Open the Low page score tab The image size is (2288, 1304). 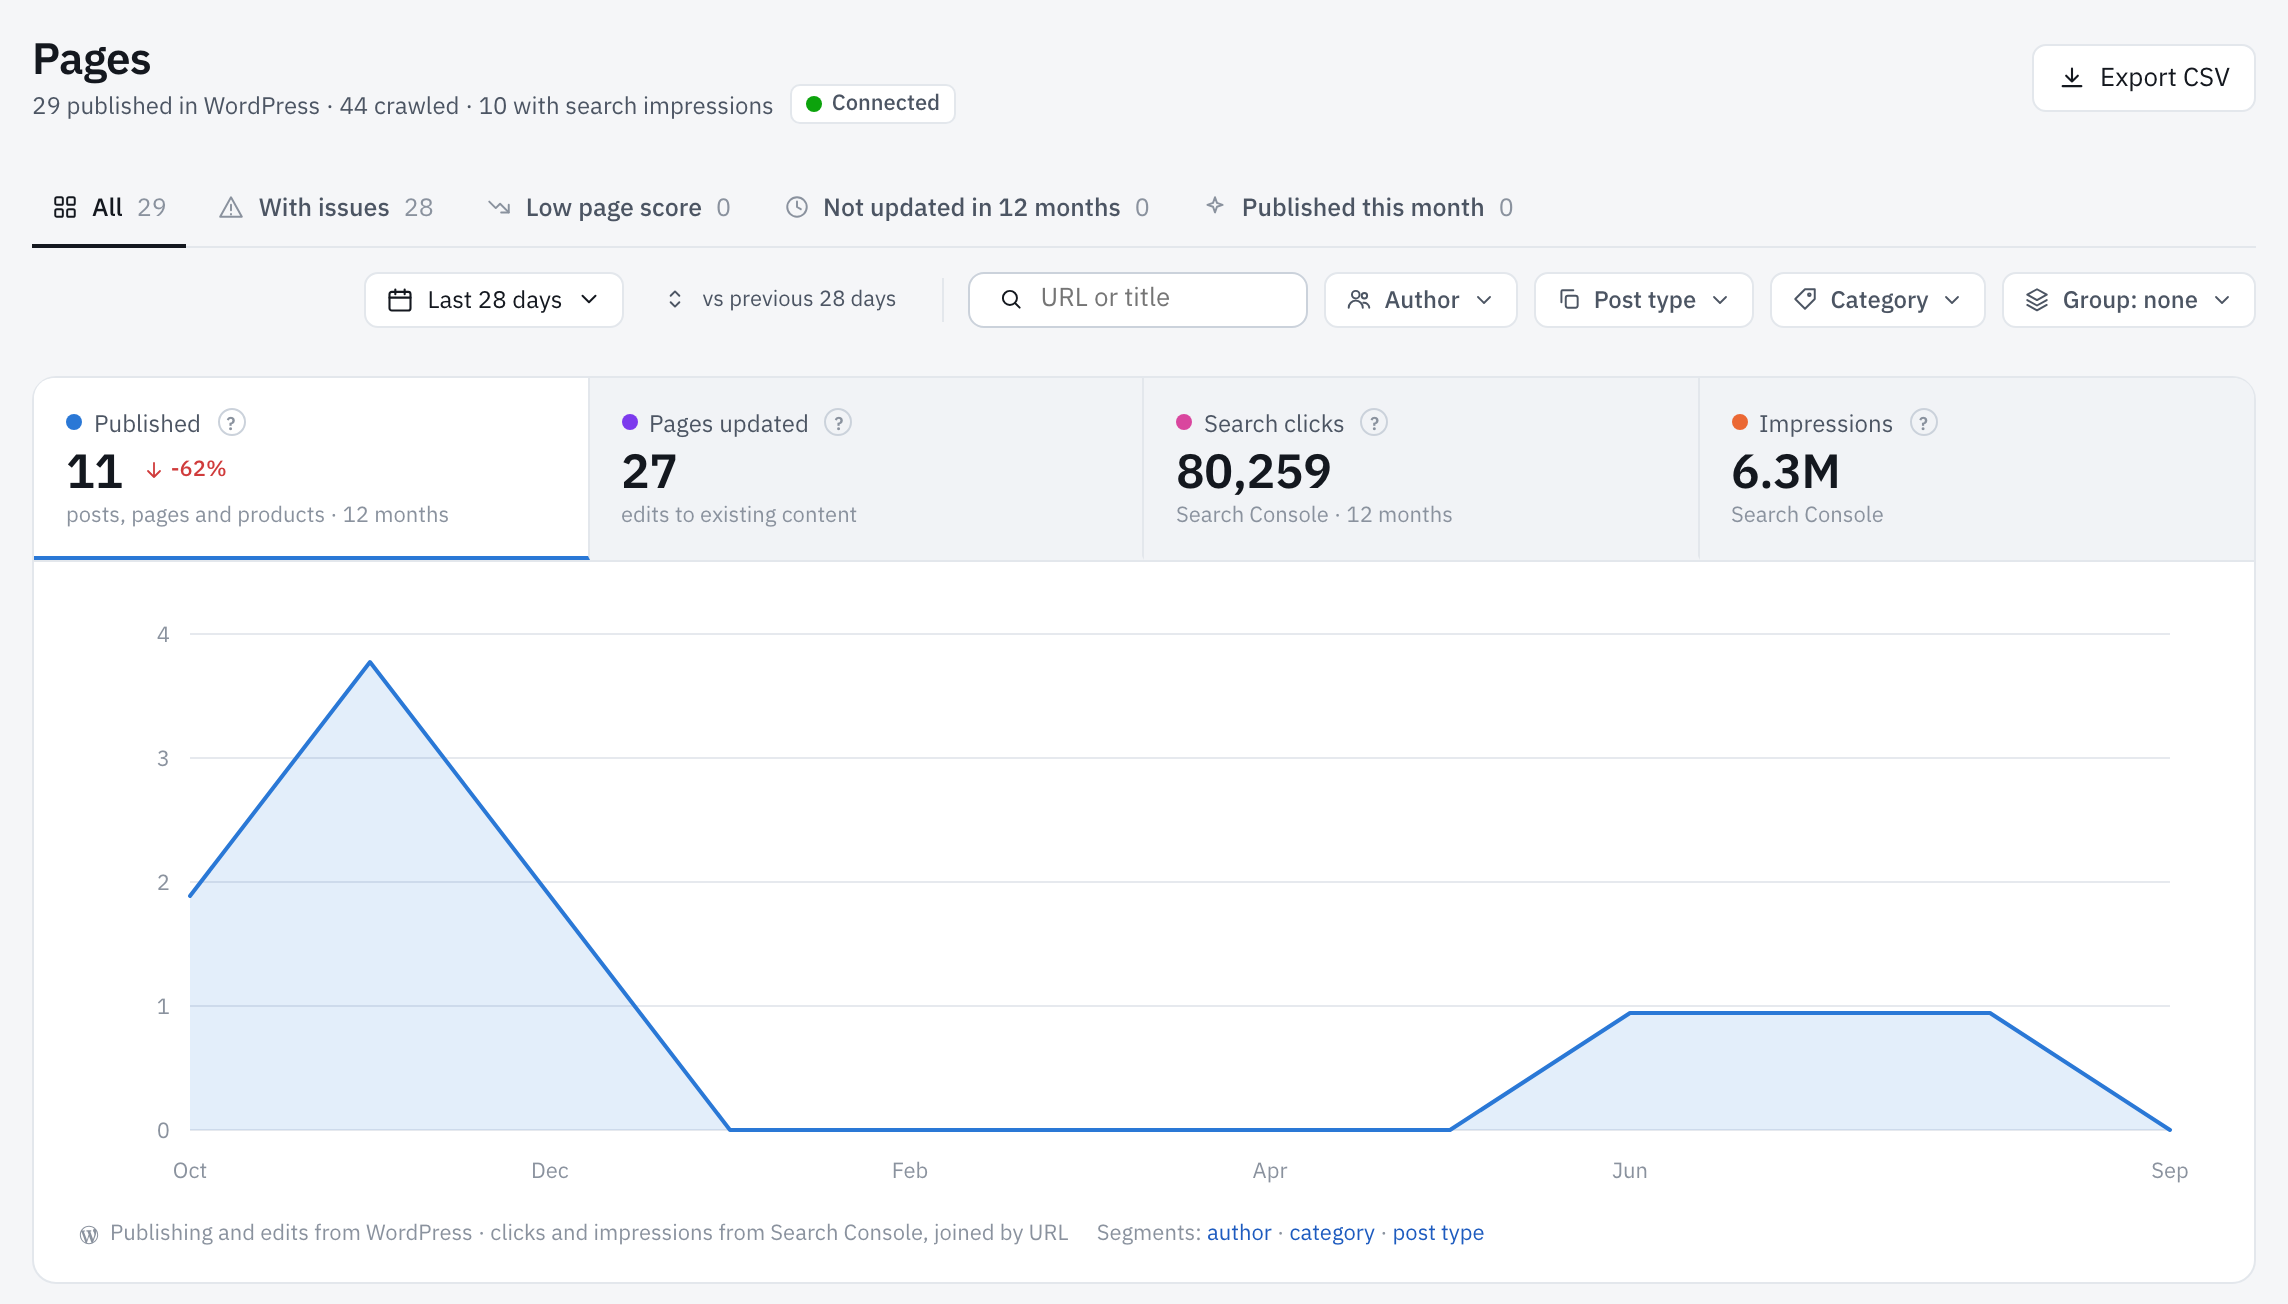pos(609,208)
